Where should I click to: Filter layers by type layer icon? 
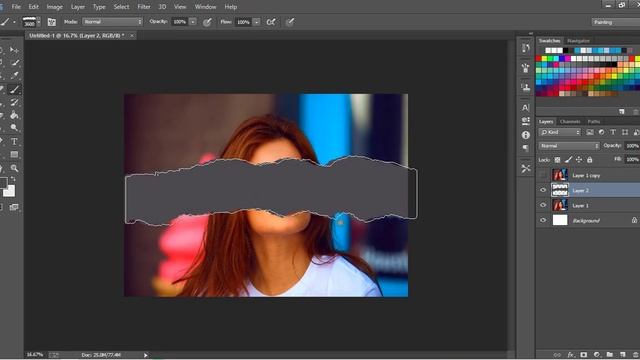(613, 132)
